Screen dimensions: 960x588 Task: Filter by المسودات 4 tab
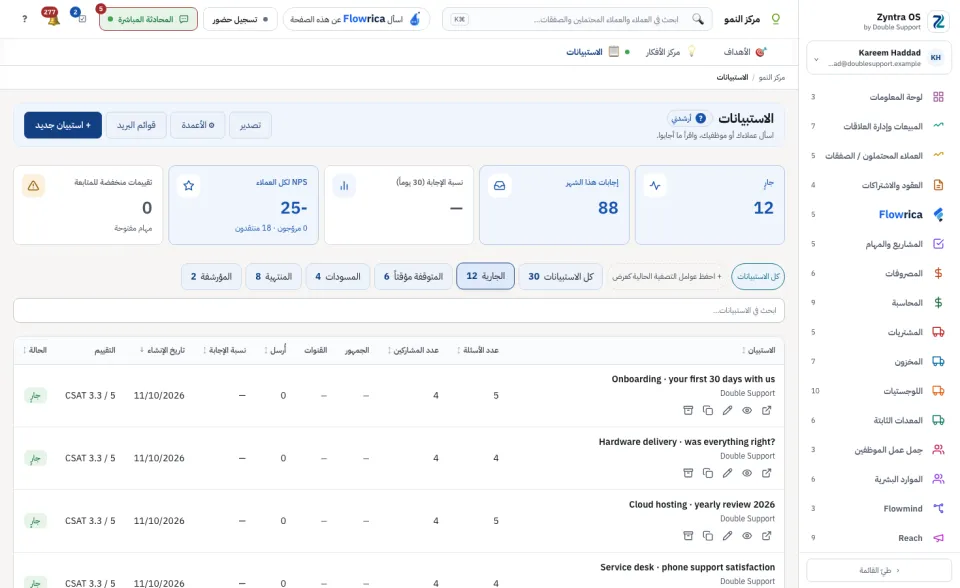(338, 276)
